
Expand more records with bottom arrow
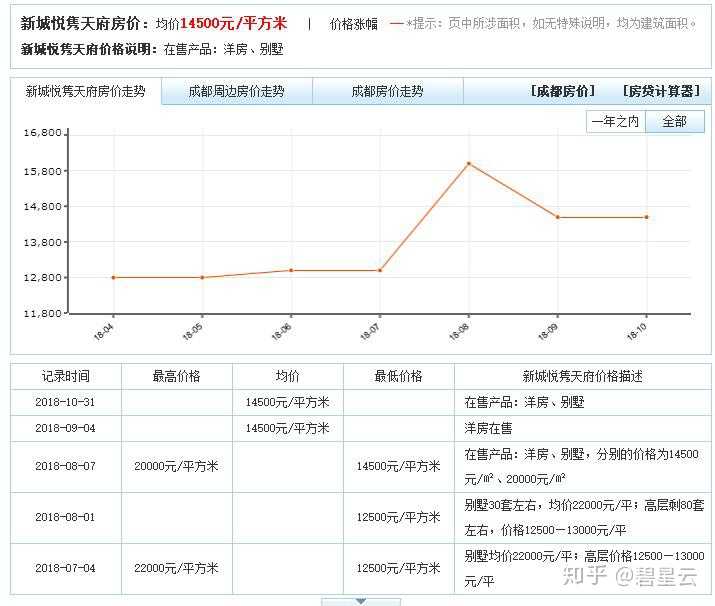tap(361, 602)
